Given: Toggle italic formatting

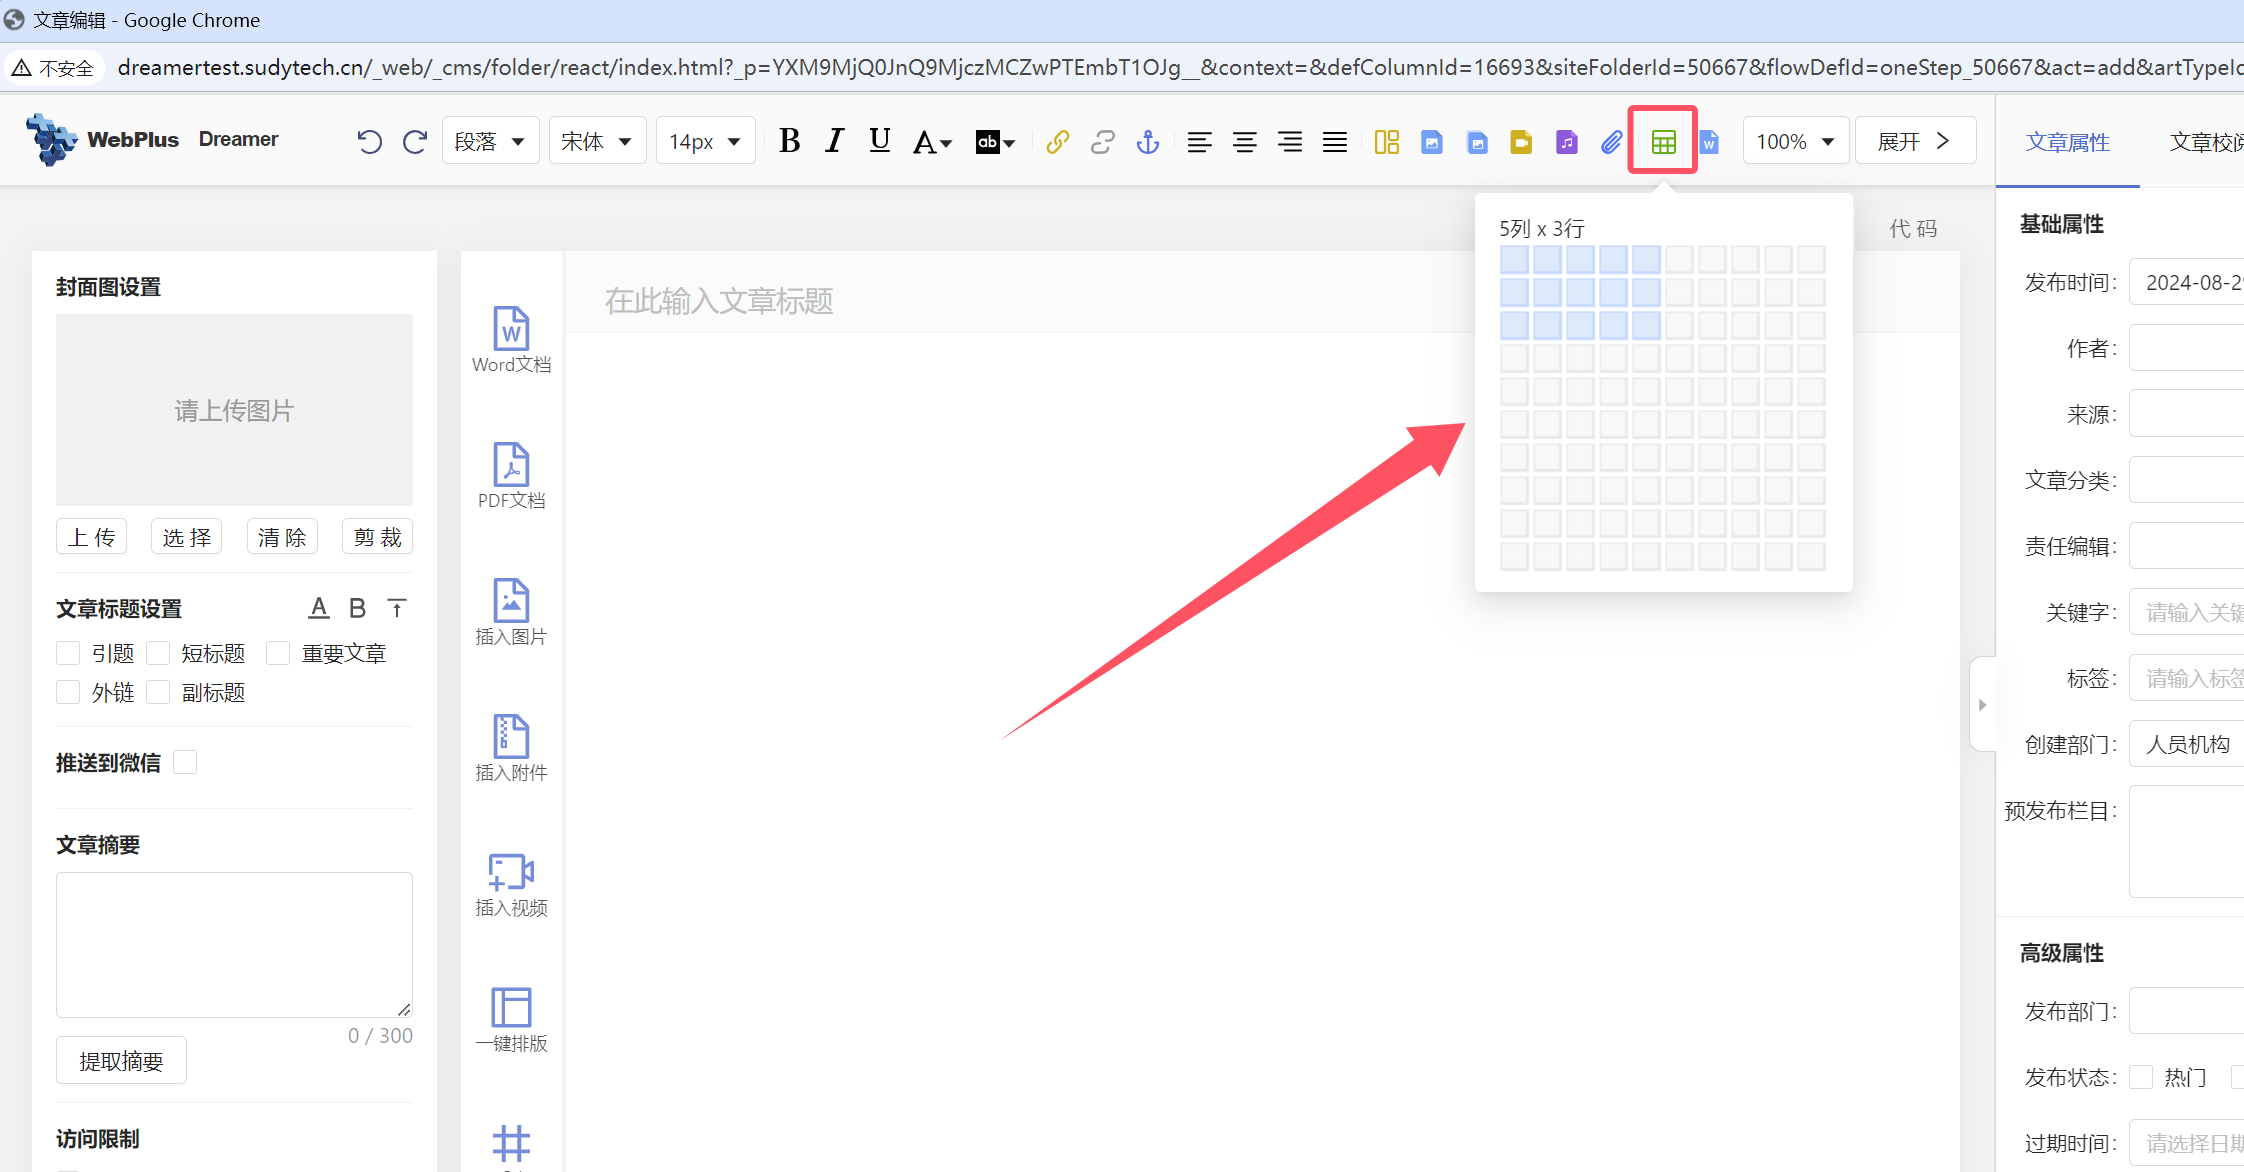Looking at the screenshot, I should (834, 141).
